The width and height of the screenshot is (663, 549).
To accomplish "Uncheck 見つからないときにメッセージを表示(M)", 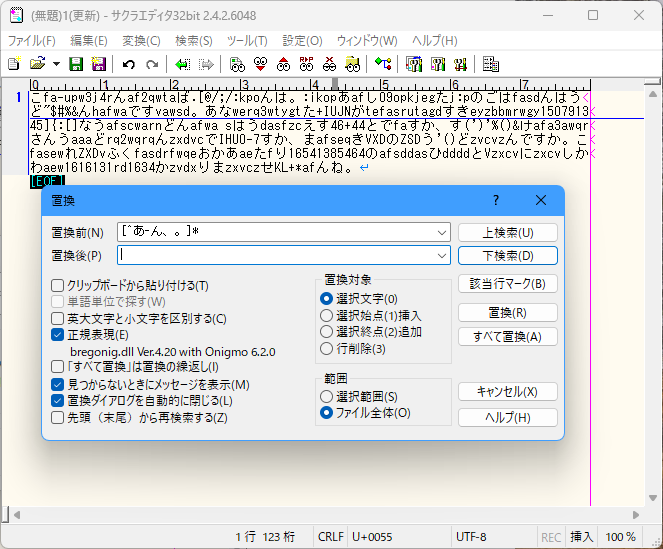I will [58, 384].
